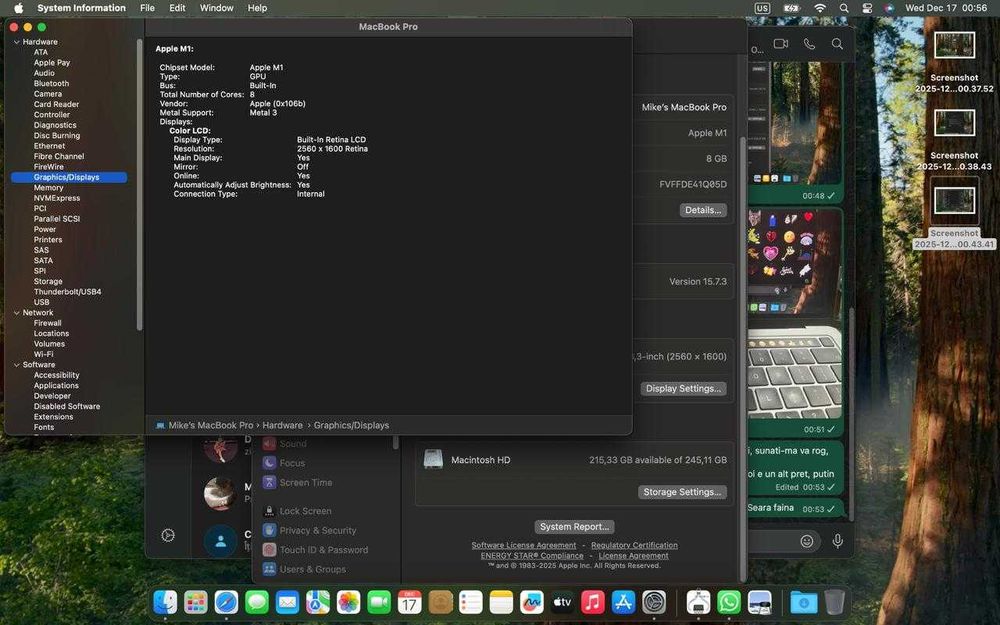Open WhatsApp icon in the Dock
Image resolution: width=1000 pixels, height=625 pixels.
point(729,601)
